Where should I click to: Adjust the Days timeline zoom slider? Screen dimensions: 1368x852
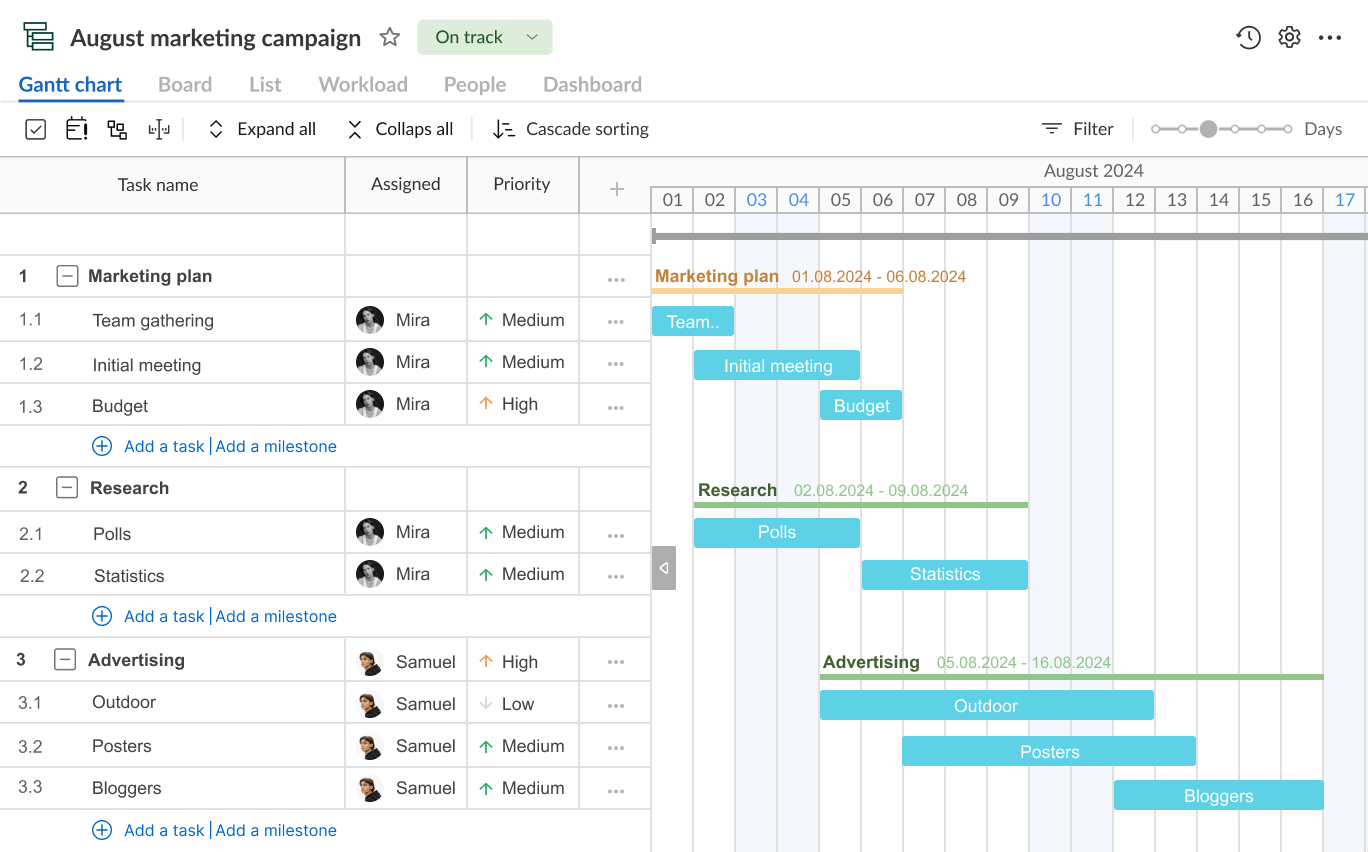[1209, 129]
